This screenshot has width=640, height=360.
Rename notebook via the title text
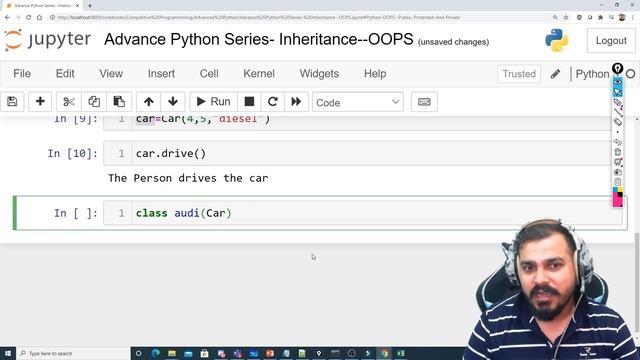coord(259,40)
